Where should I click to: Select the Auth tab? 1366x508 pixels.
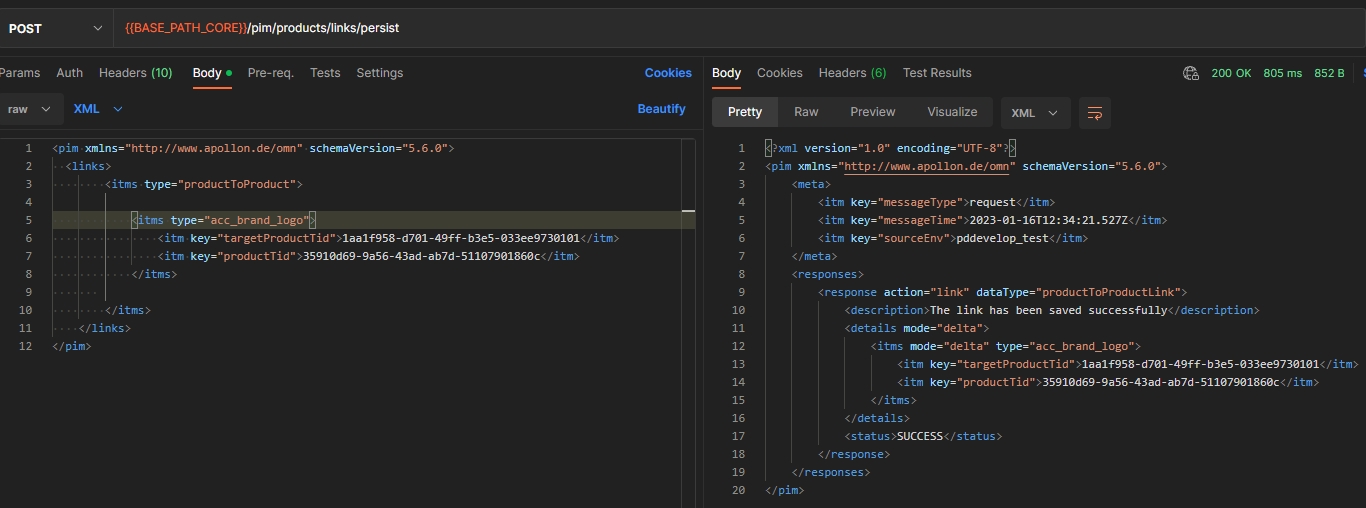70,73
